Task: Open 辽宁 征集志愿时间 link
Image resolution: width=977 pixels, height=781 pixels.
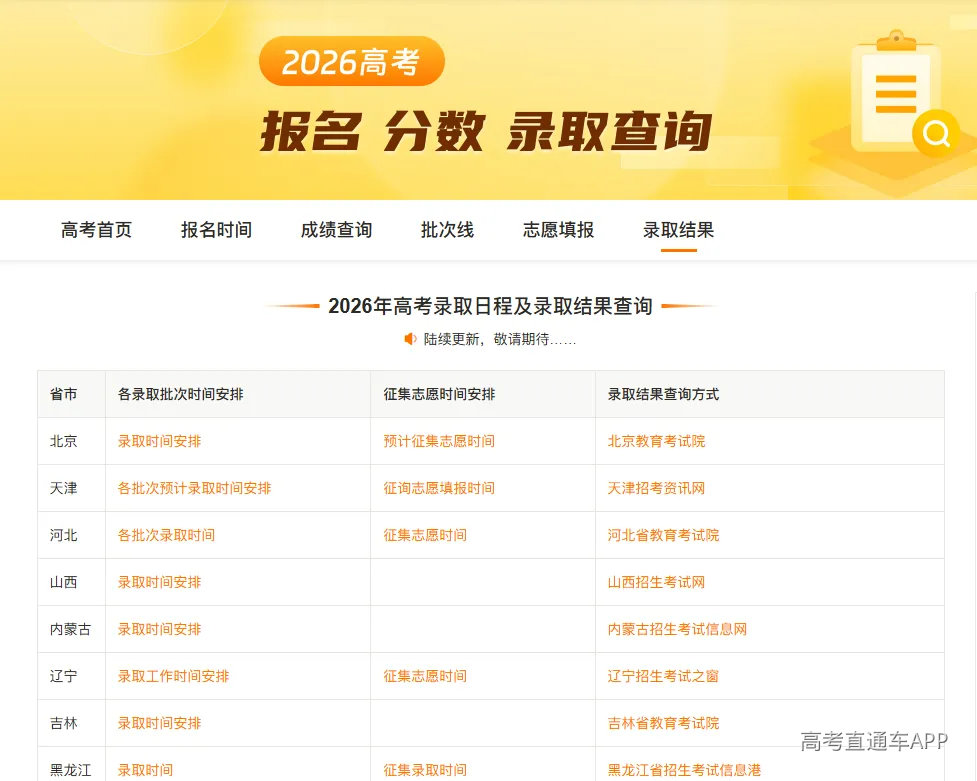Action: coord(425,676)
